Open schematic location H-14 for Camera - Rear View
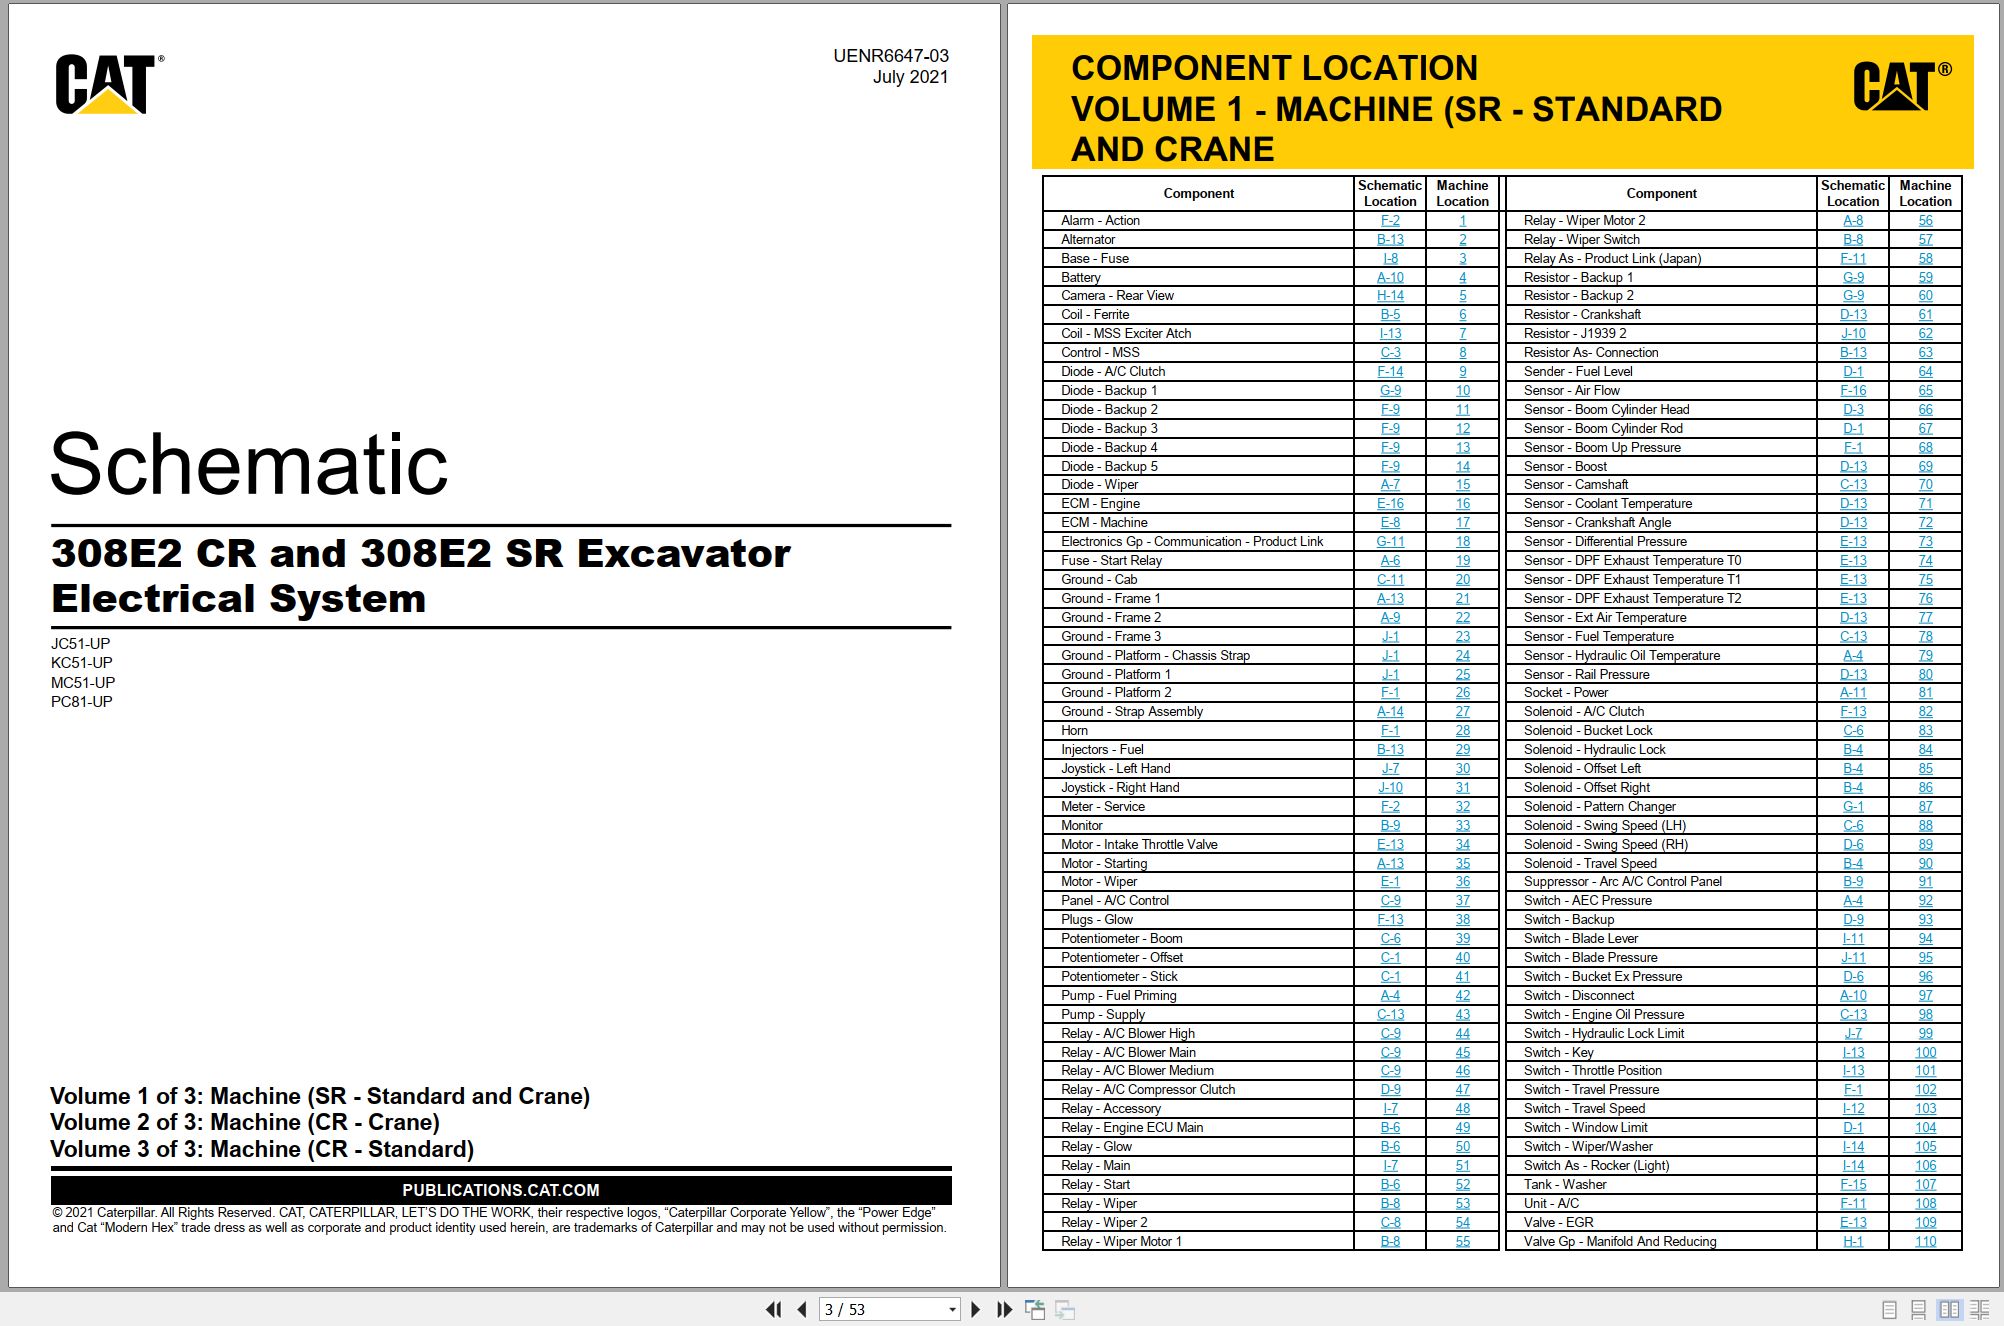Viewport: 2004px width, 1326px height. pyautogui.click(x=1390, y=295)
